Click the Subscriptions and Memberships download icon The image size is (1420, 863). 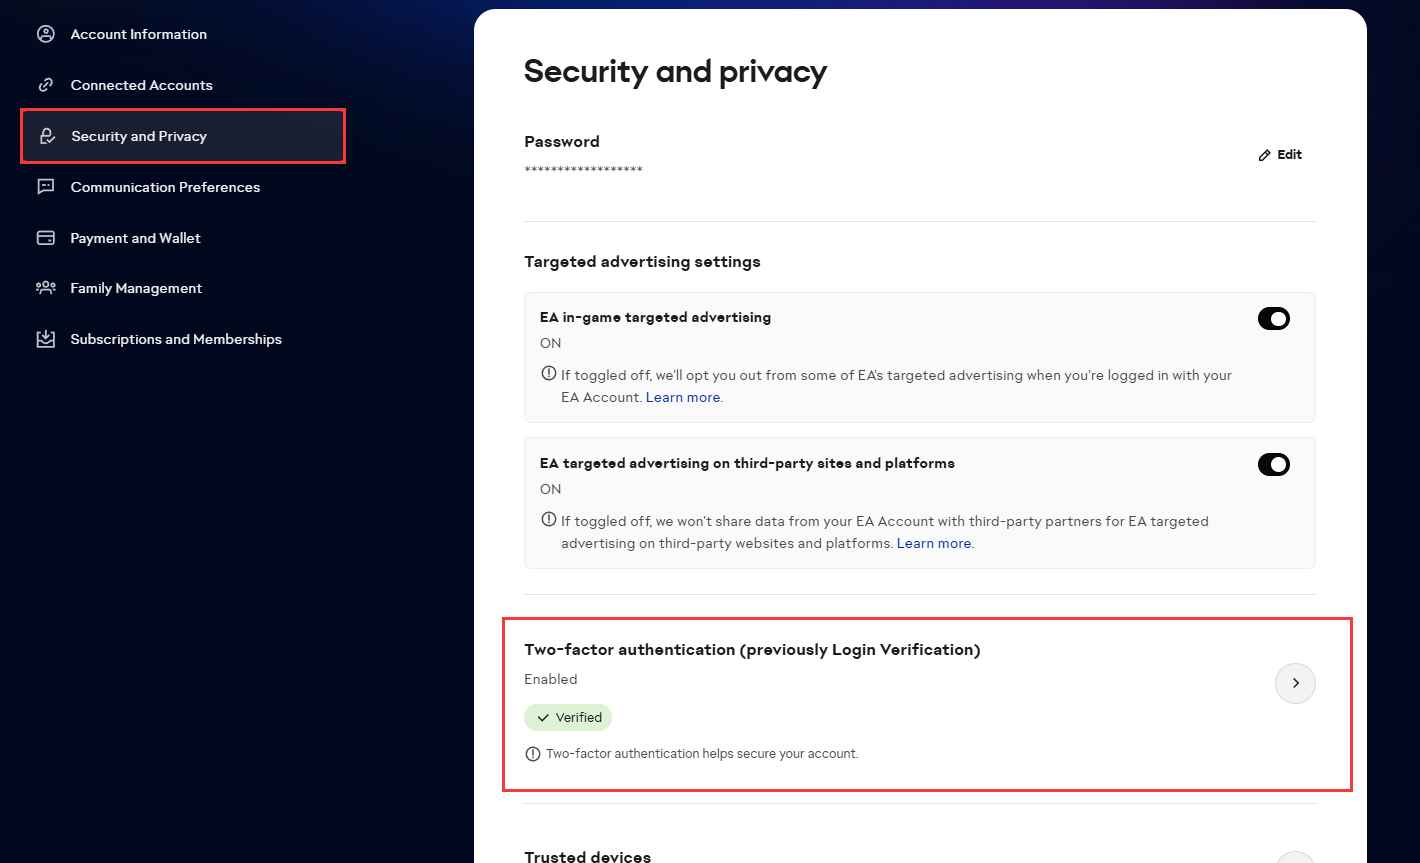click(46, 339)
